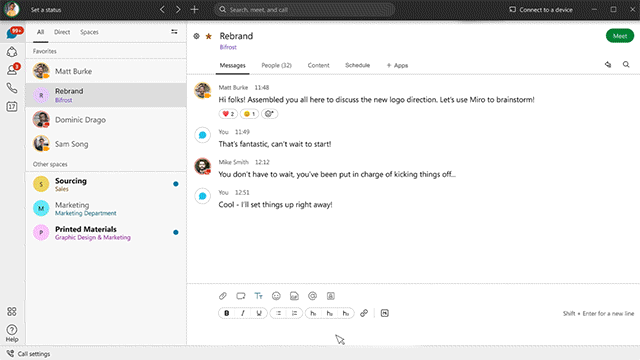Click Mike Smith's avatar in the conversation
This screenshot has height=360, width=640.
pyautogui.click(x=202, y=166)
